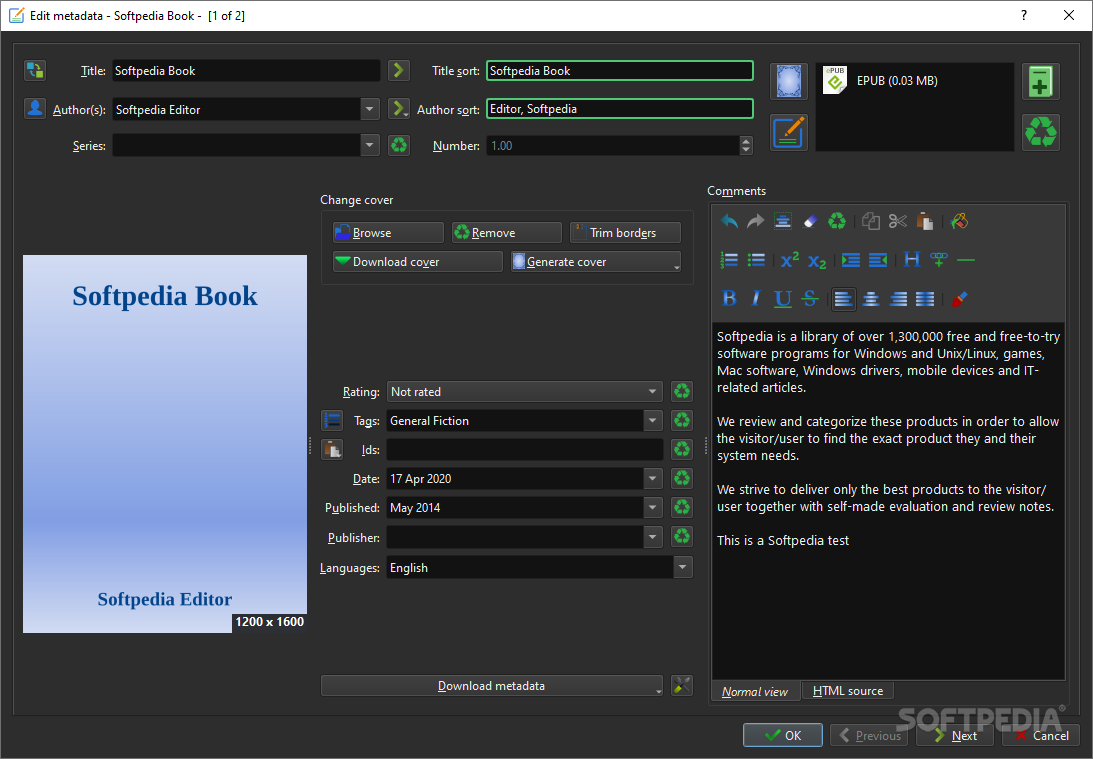Viewport: 1093px width, 759px height.
Task: Open the Rating dropdown showing Not rated
Action: point(524,392)
